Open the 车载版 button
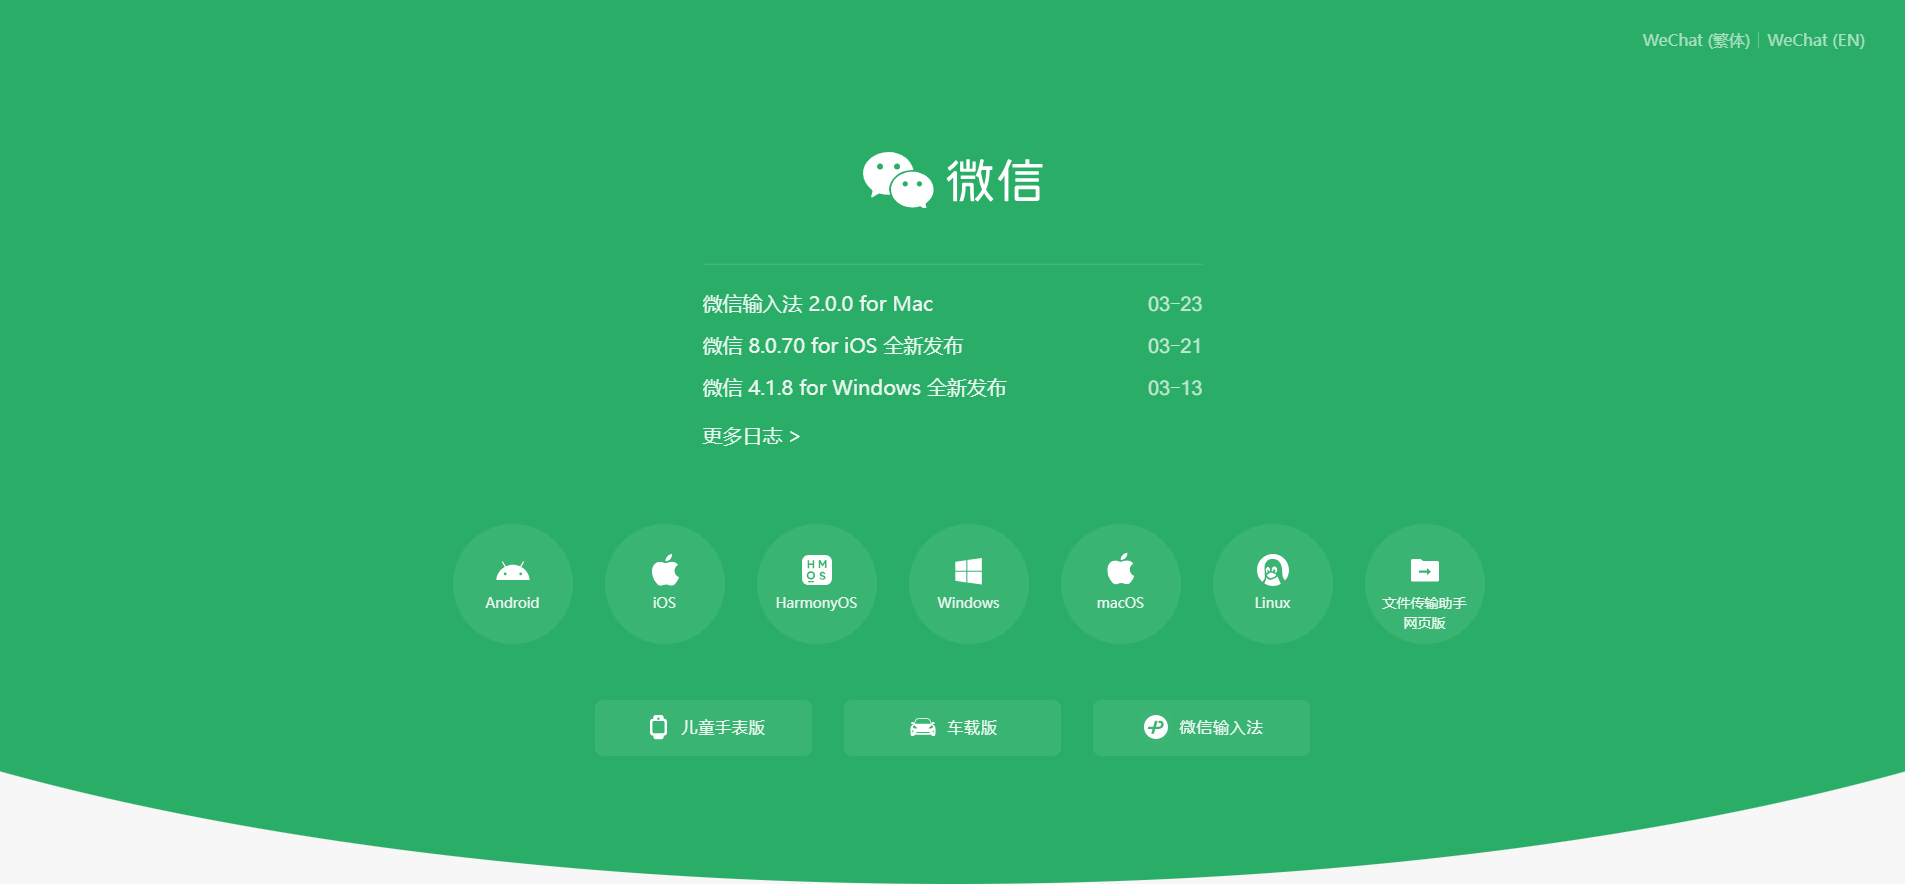The image size is (1905, 884). 952,728
